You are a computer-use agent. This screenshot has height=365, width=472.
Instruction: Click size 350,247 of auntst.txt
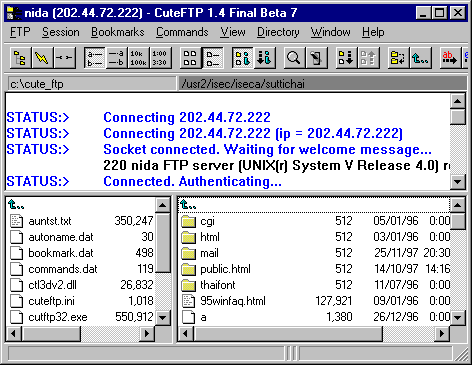click(x=134, y=221)
